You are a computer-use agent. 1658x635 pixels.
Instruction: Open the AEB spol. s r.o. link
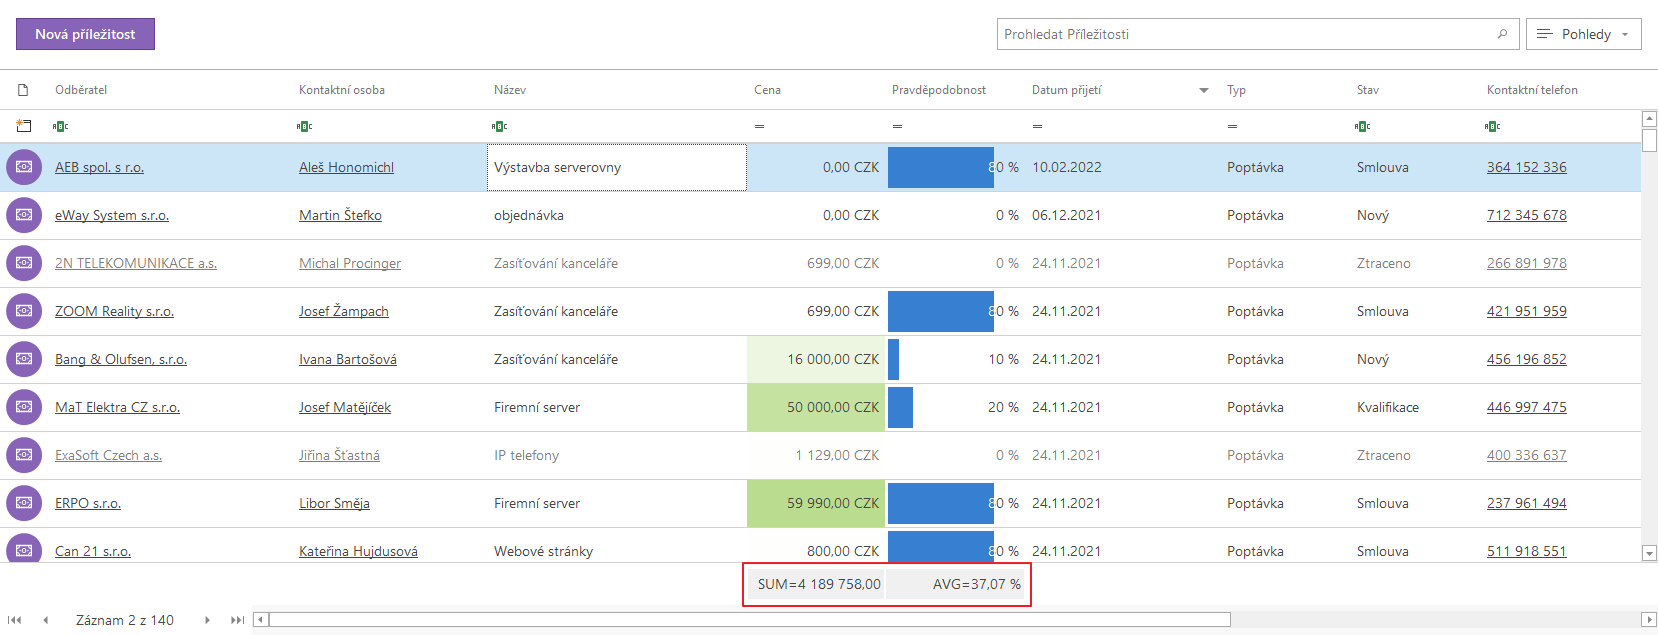click(x=99, y=167)
